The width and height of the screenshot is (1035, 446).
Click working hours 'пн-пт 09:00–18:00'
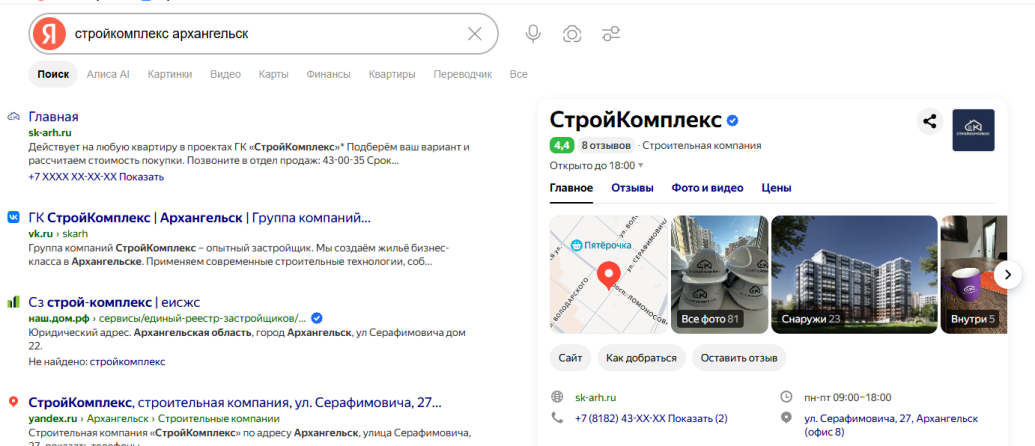848,397
